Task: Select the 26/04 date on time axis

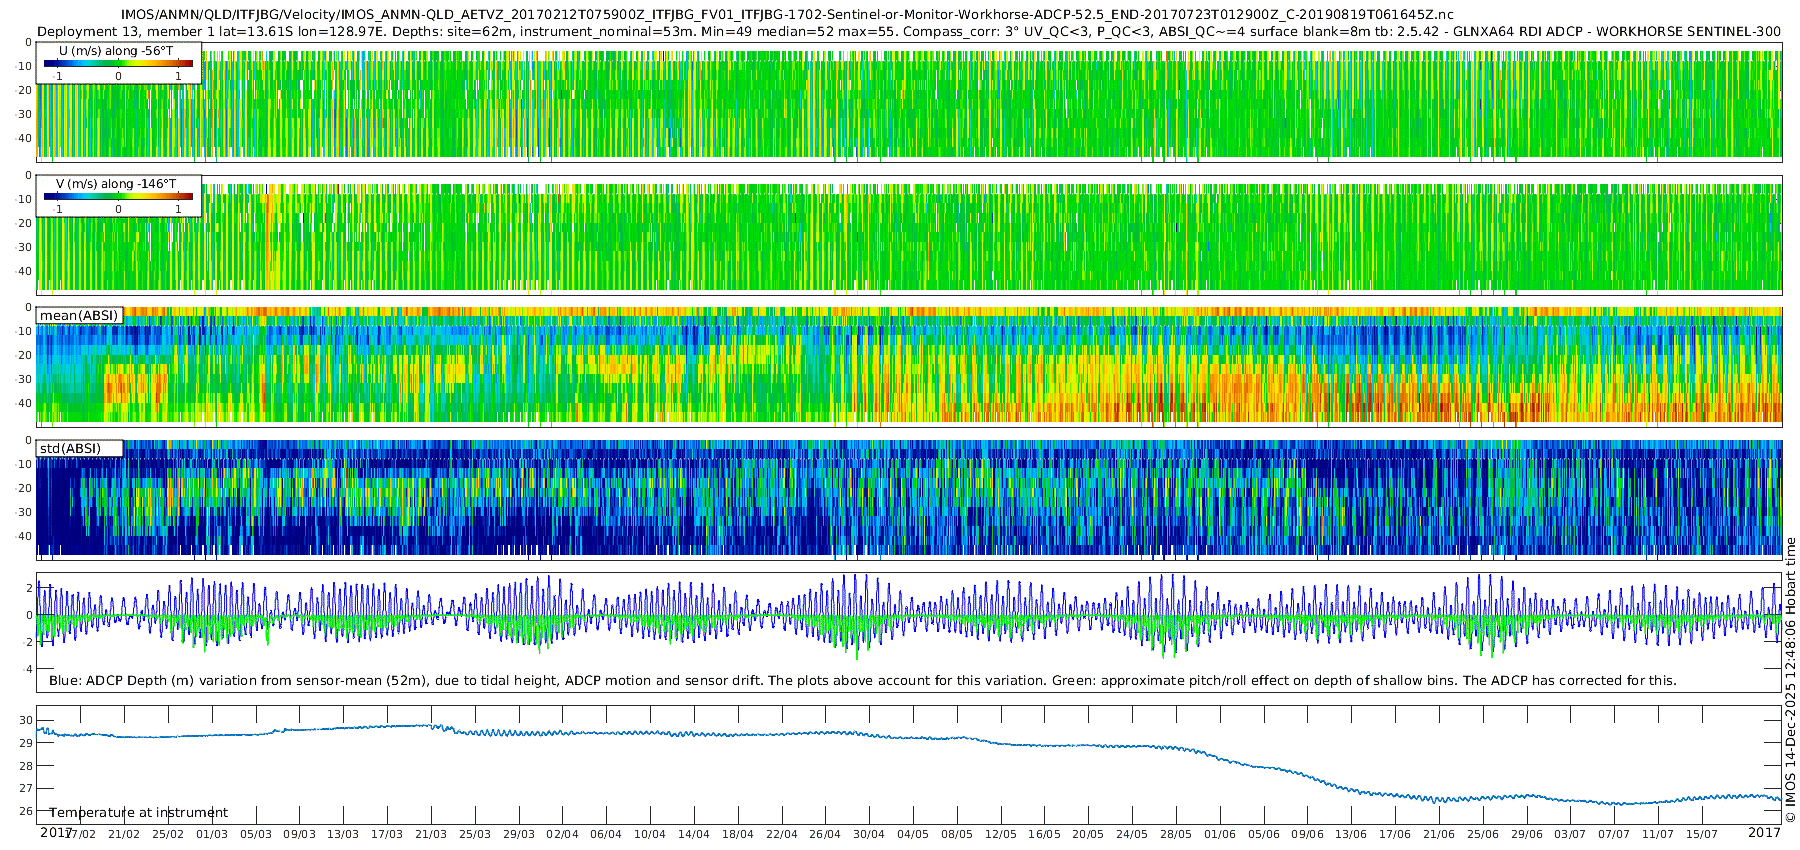Action: [825, 834]
